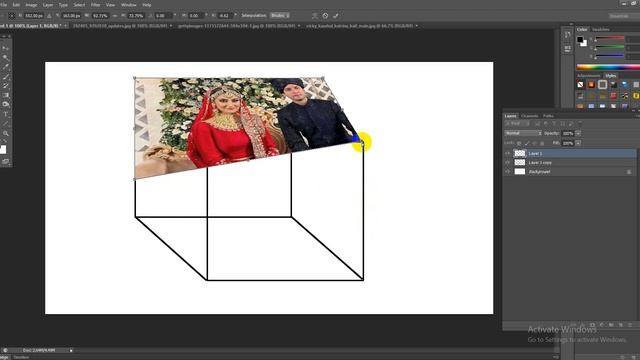The image size is (640, 360).
Task: Open the Normal blend mode dropdown
Action: (523, 133)
